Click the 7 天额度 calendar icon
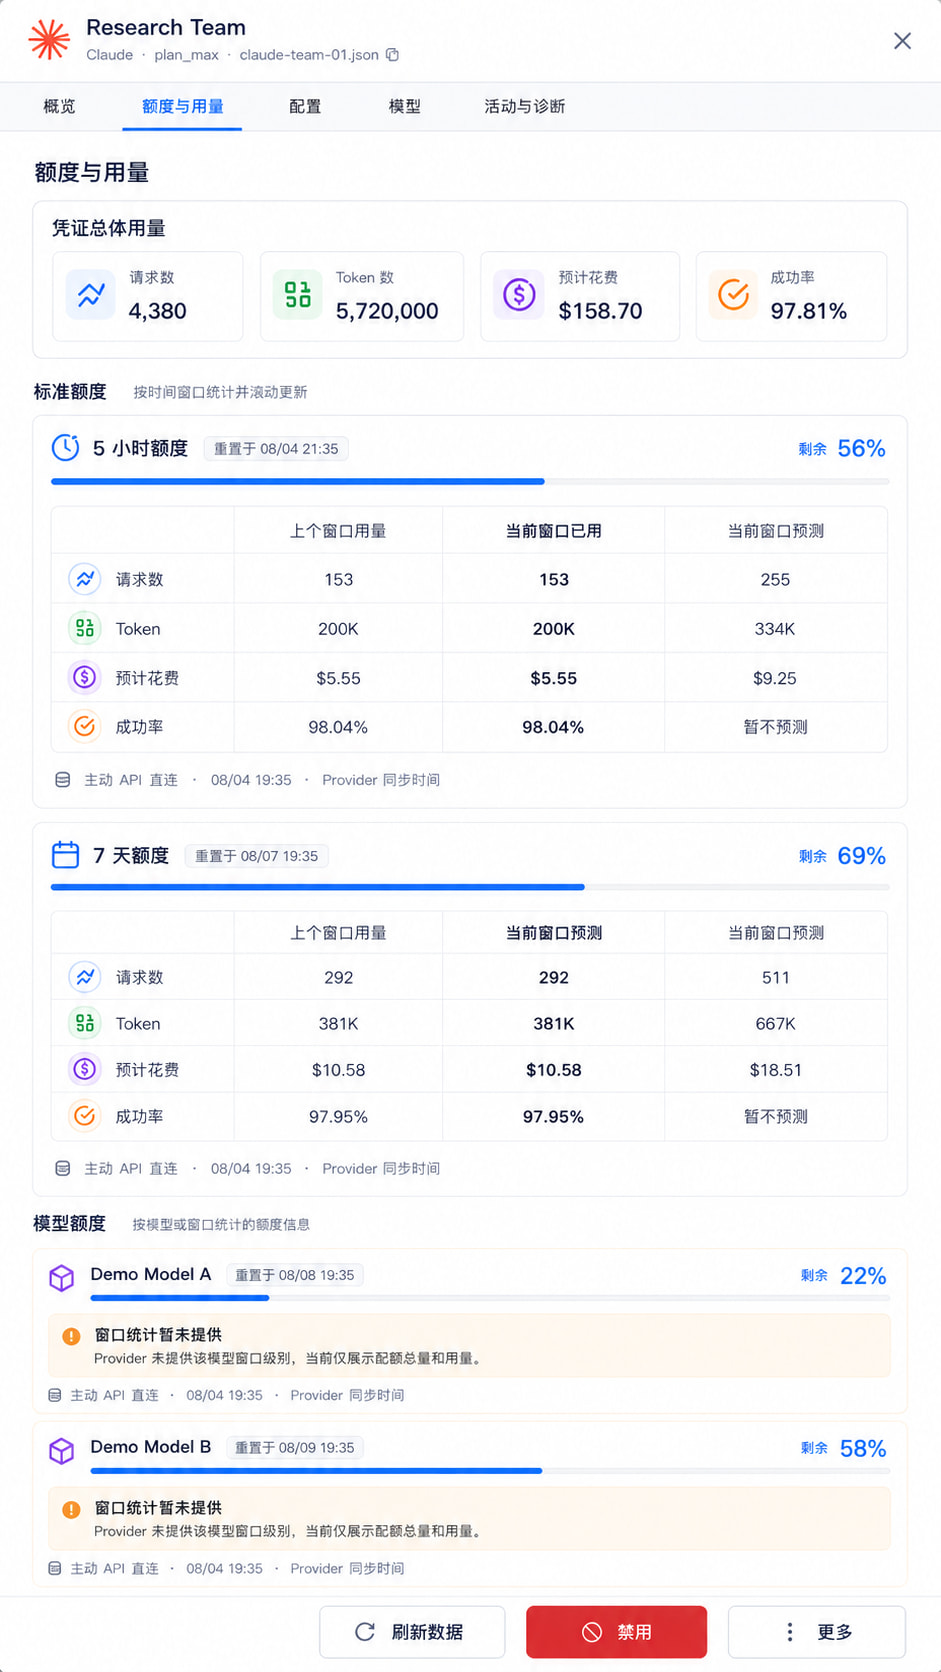941x1672 pixels. click(66, 855)
